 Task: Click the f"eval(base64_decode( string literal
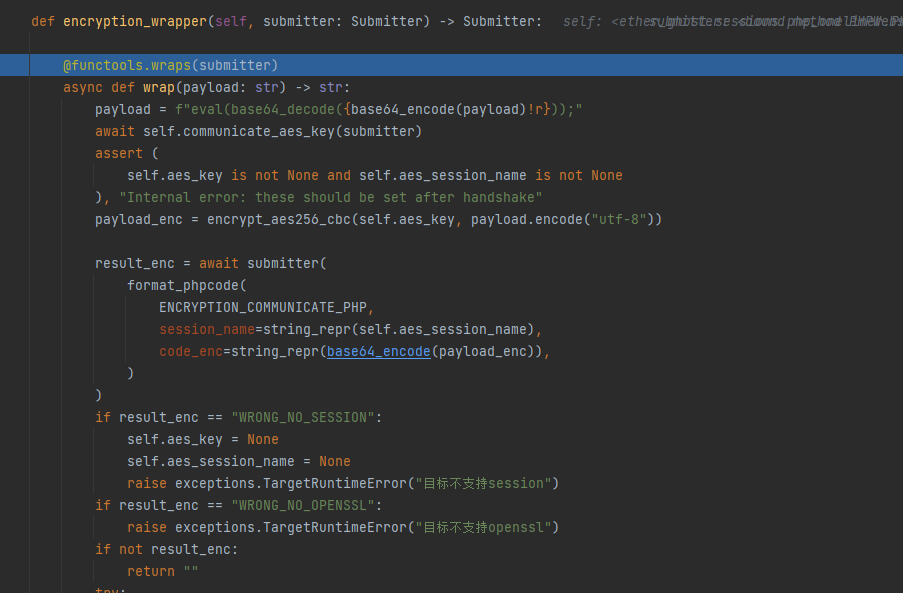point(259,109)
